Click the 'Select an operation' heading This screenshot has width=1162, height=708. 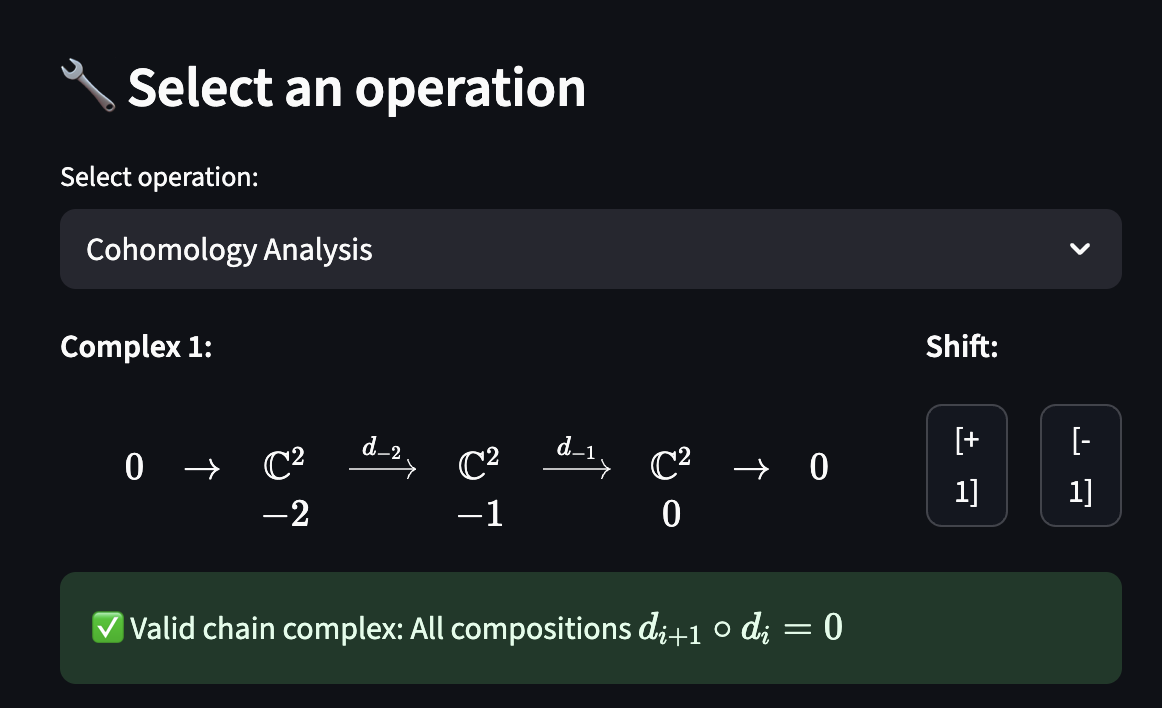point(356,87)
